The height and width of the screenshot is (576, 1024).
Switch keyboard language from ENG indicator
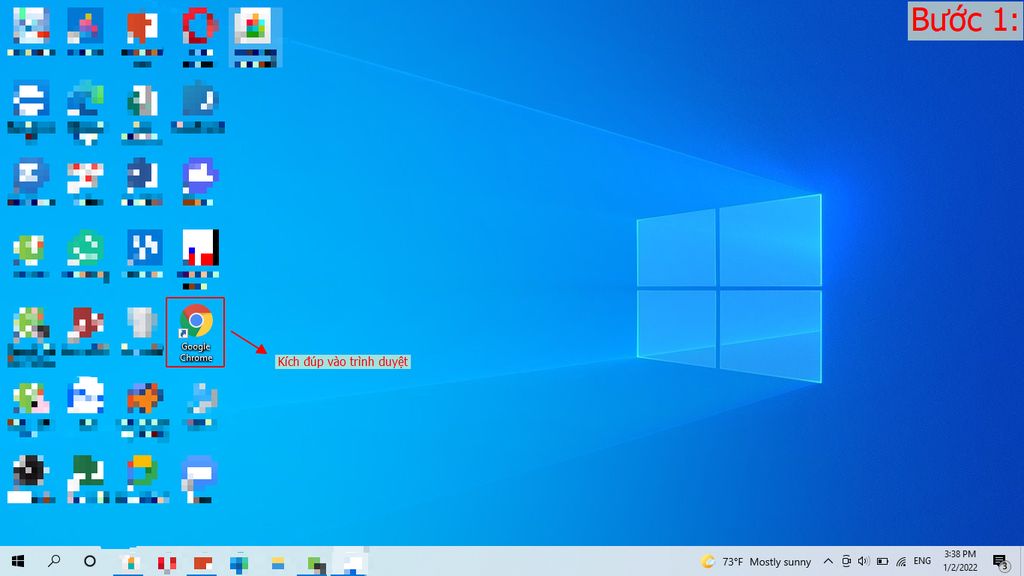pyautogui.click(x=921, y=561)
